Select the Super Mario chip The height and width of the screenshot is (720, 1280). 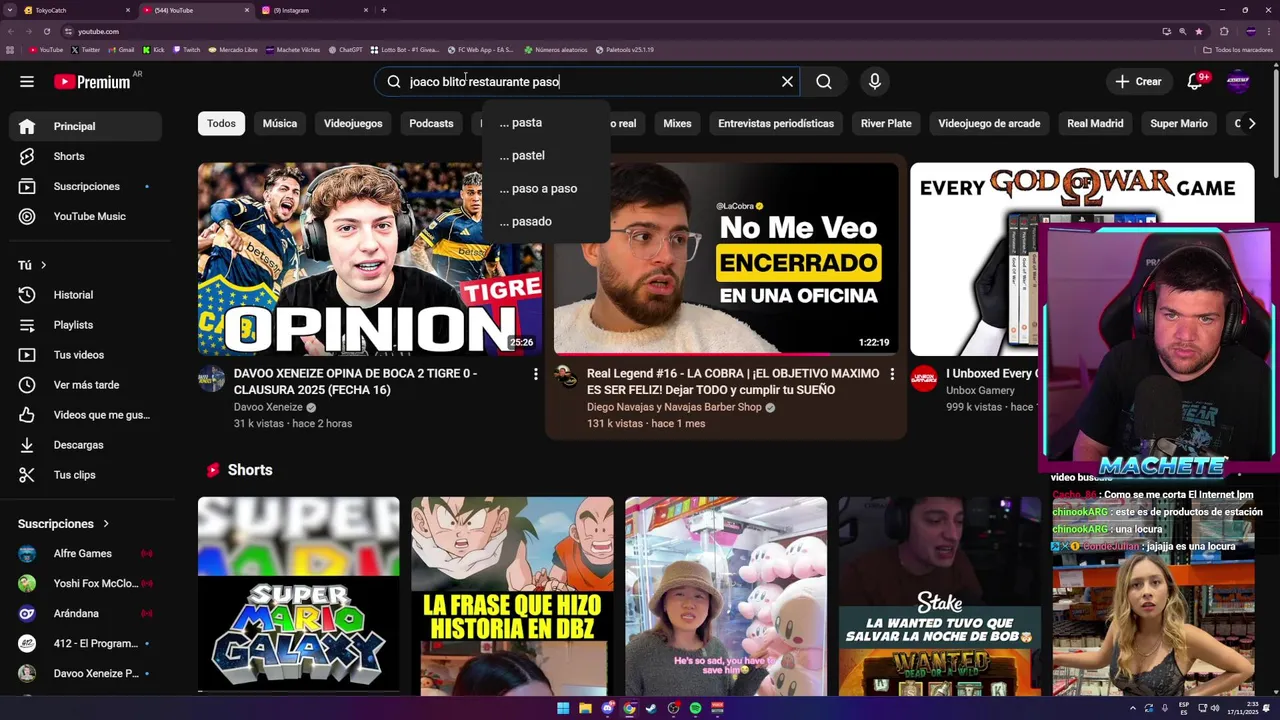pyautogui.click(x=1179, y=124)
